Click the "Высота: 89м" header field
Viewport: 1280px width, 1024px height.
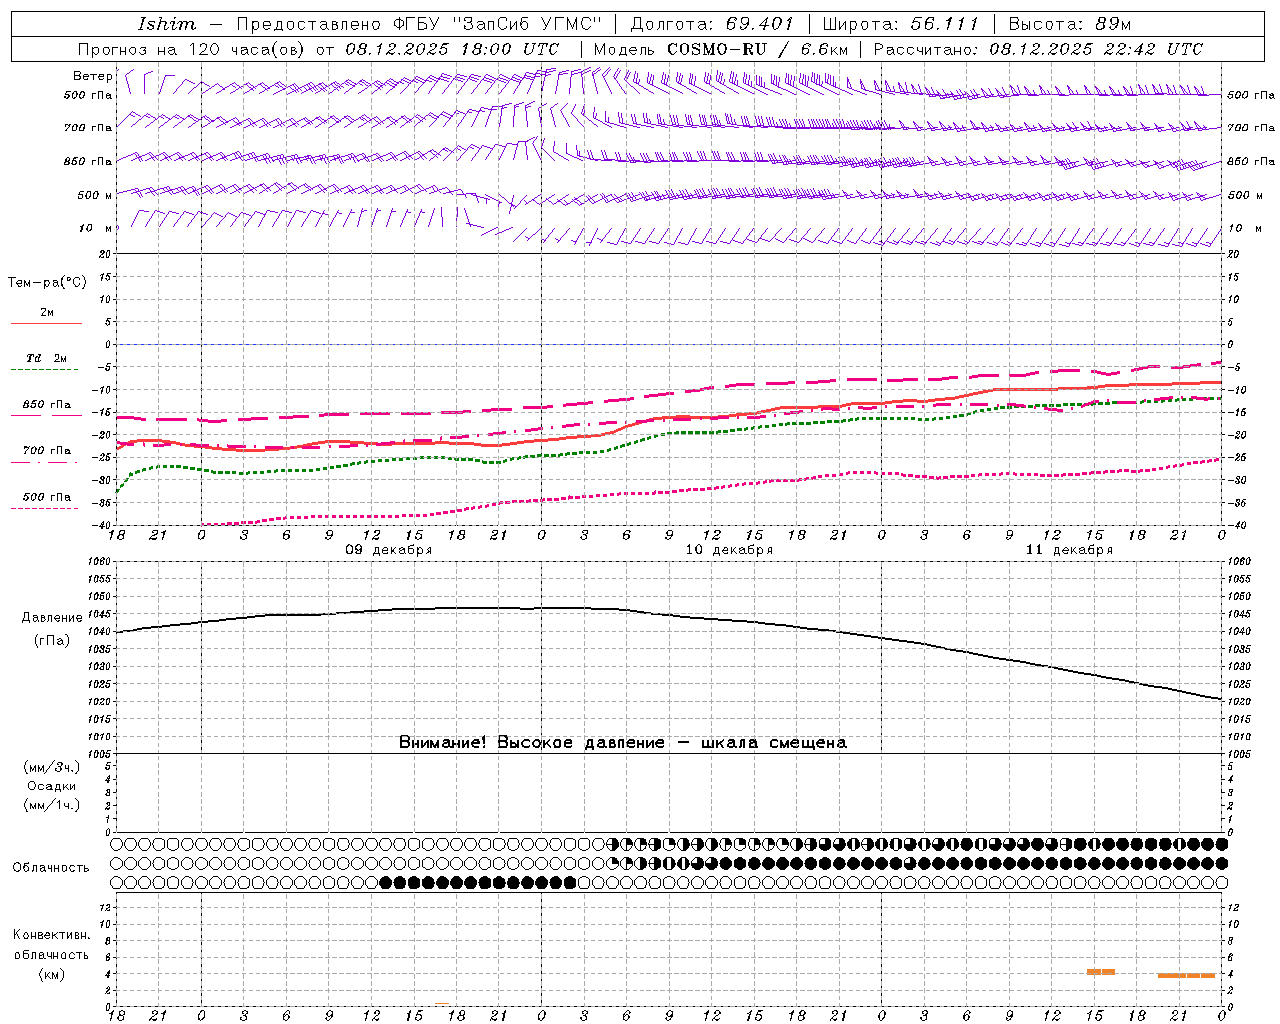1069,24
